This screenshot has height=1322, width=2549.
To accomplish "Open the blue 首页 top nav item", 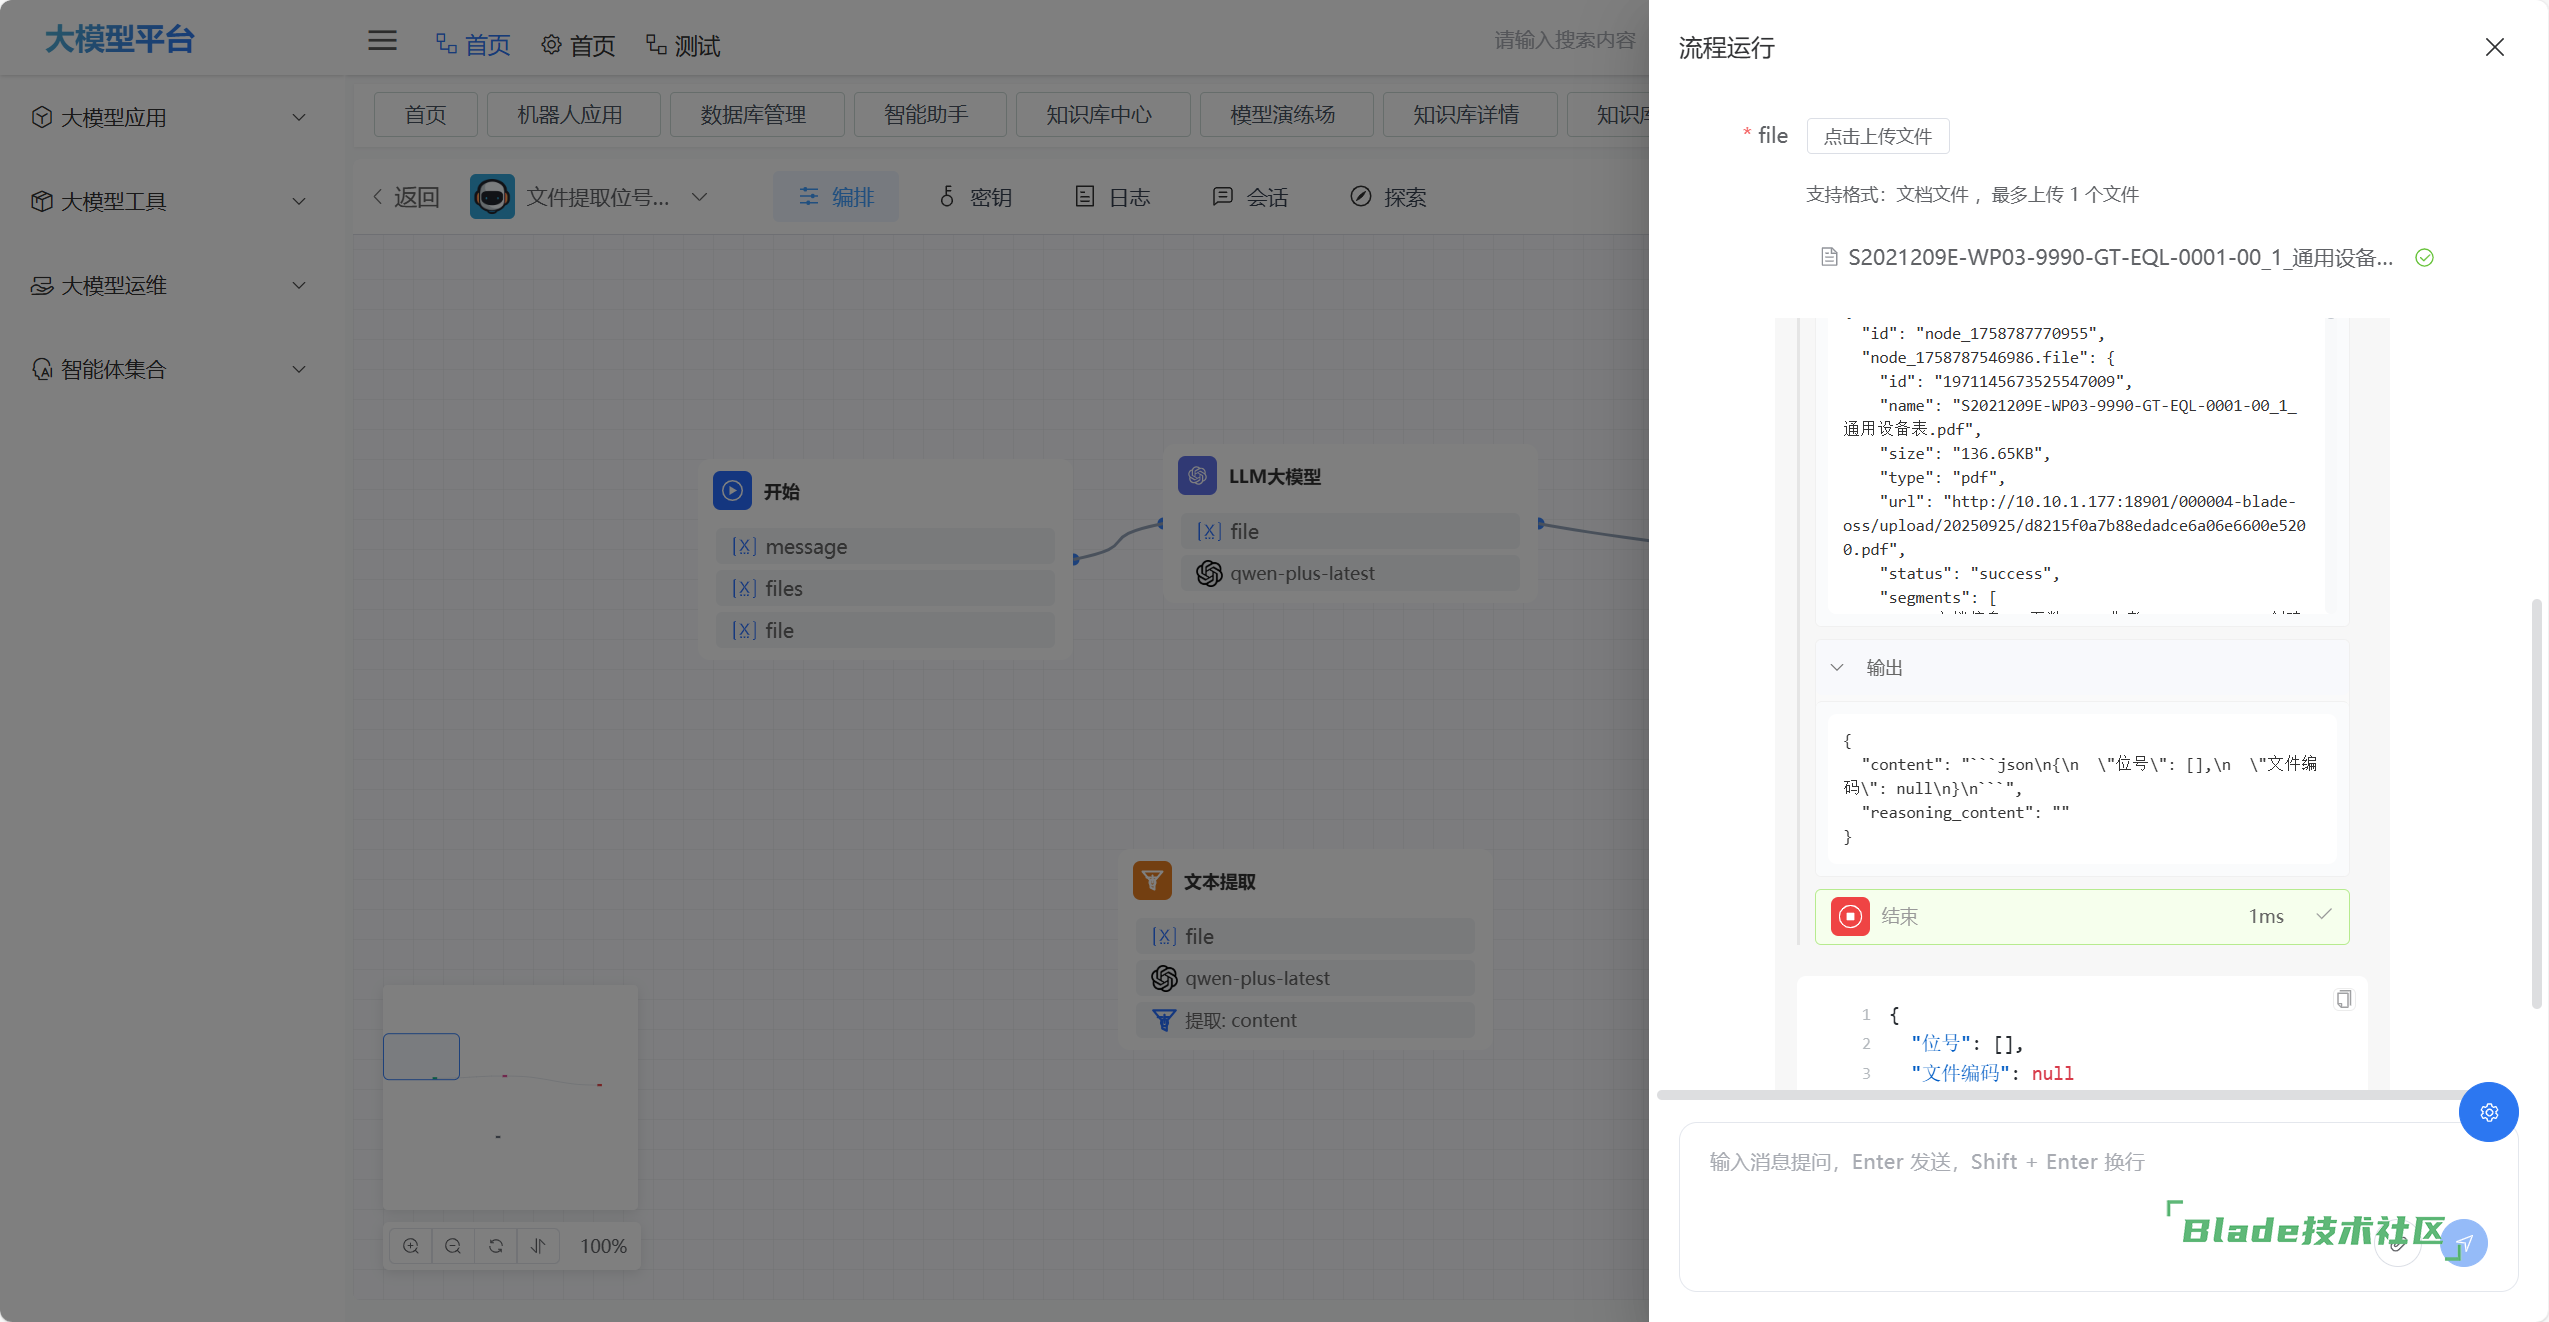I will coord(473,45).
